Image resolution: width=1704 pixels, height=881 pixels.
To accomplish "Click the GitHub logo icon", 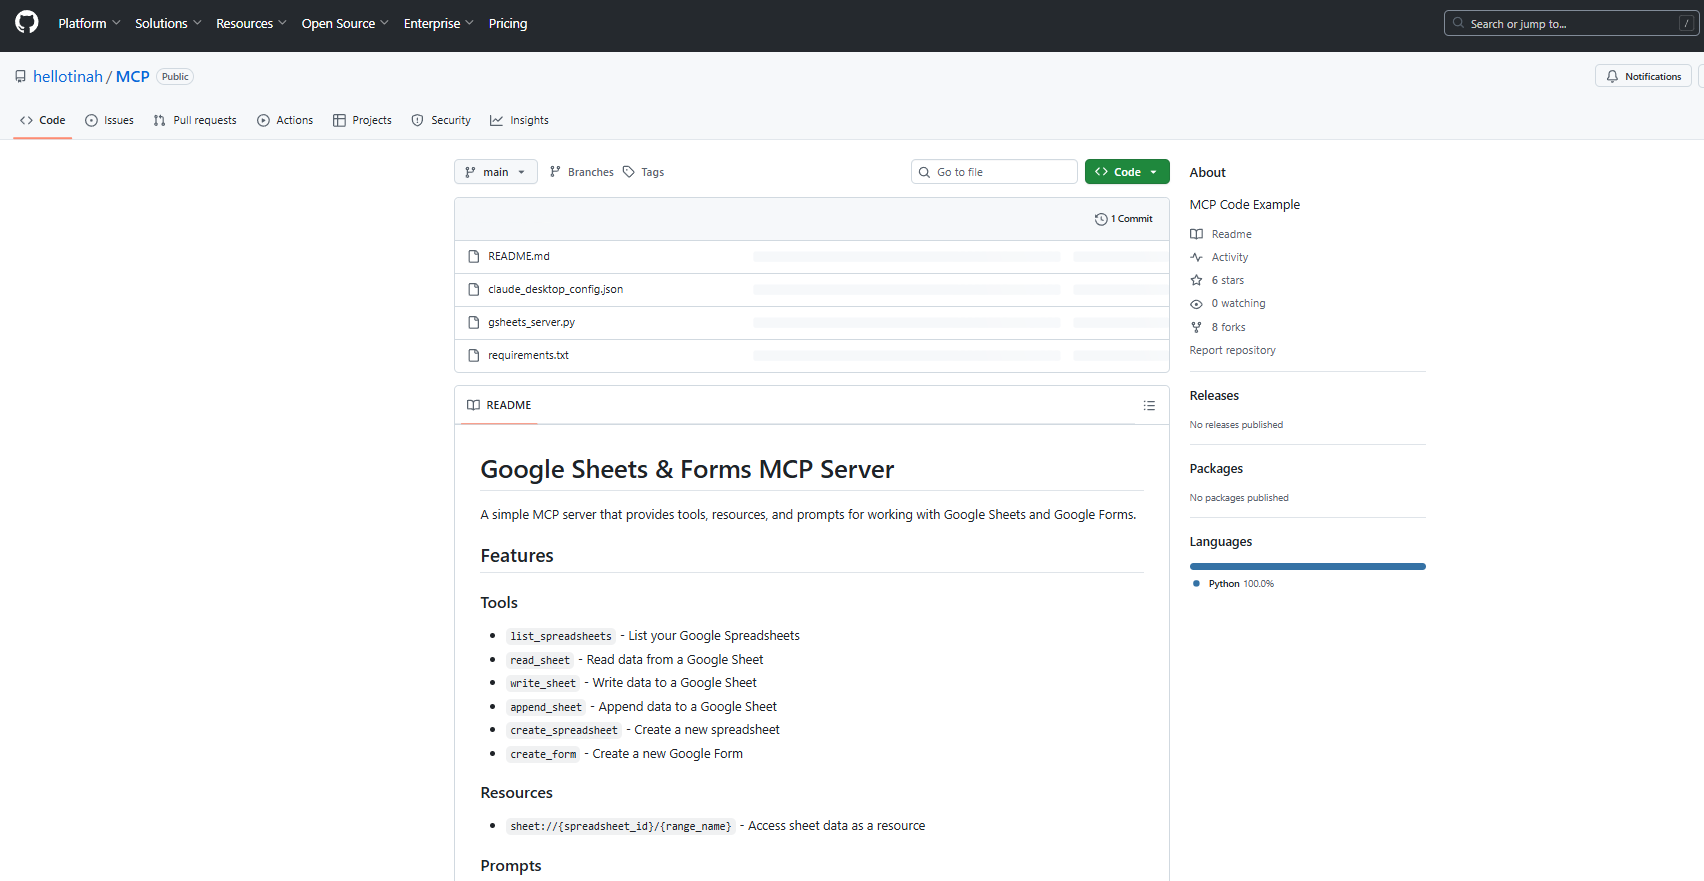I will pyautogui.click(x=27, y=22).
